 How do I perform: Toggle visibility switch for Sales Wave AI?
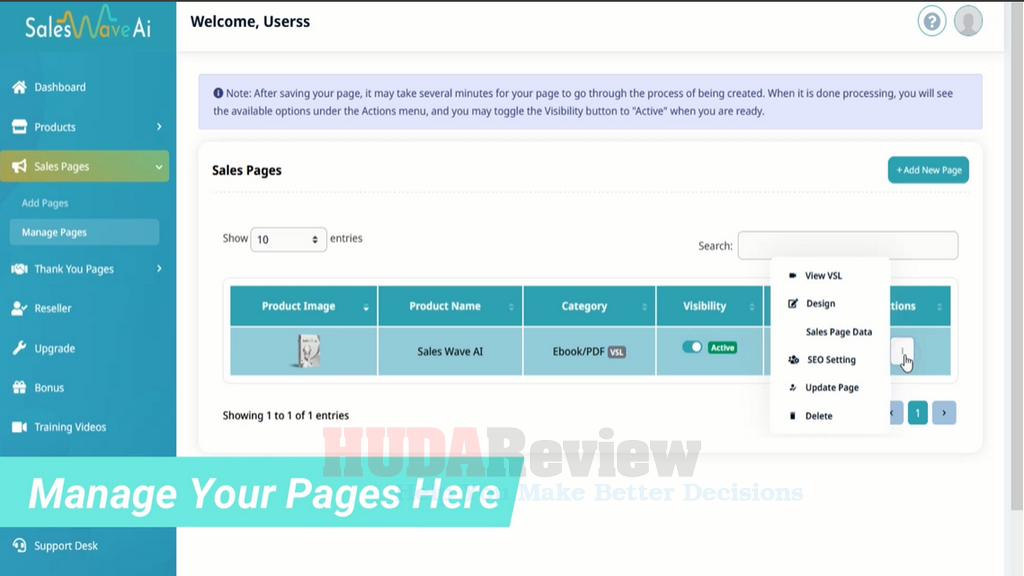[692, 347]
